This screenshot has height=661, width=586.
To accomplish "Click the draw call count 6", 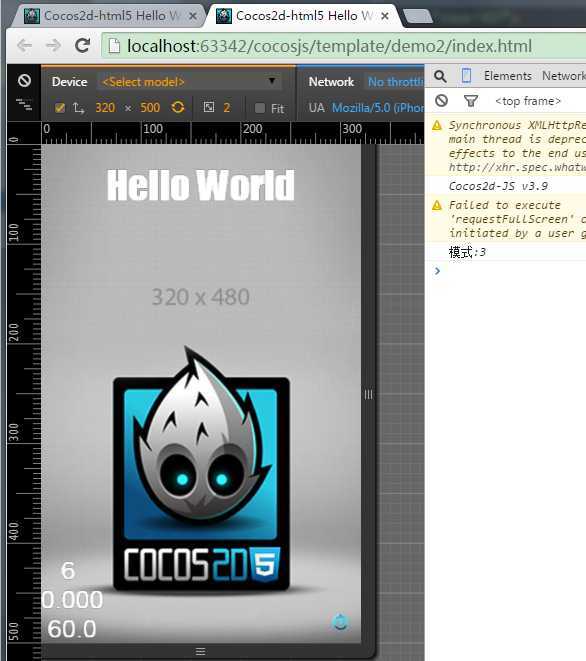I will coord(68,570).
